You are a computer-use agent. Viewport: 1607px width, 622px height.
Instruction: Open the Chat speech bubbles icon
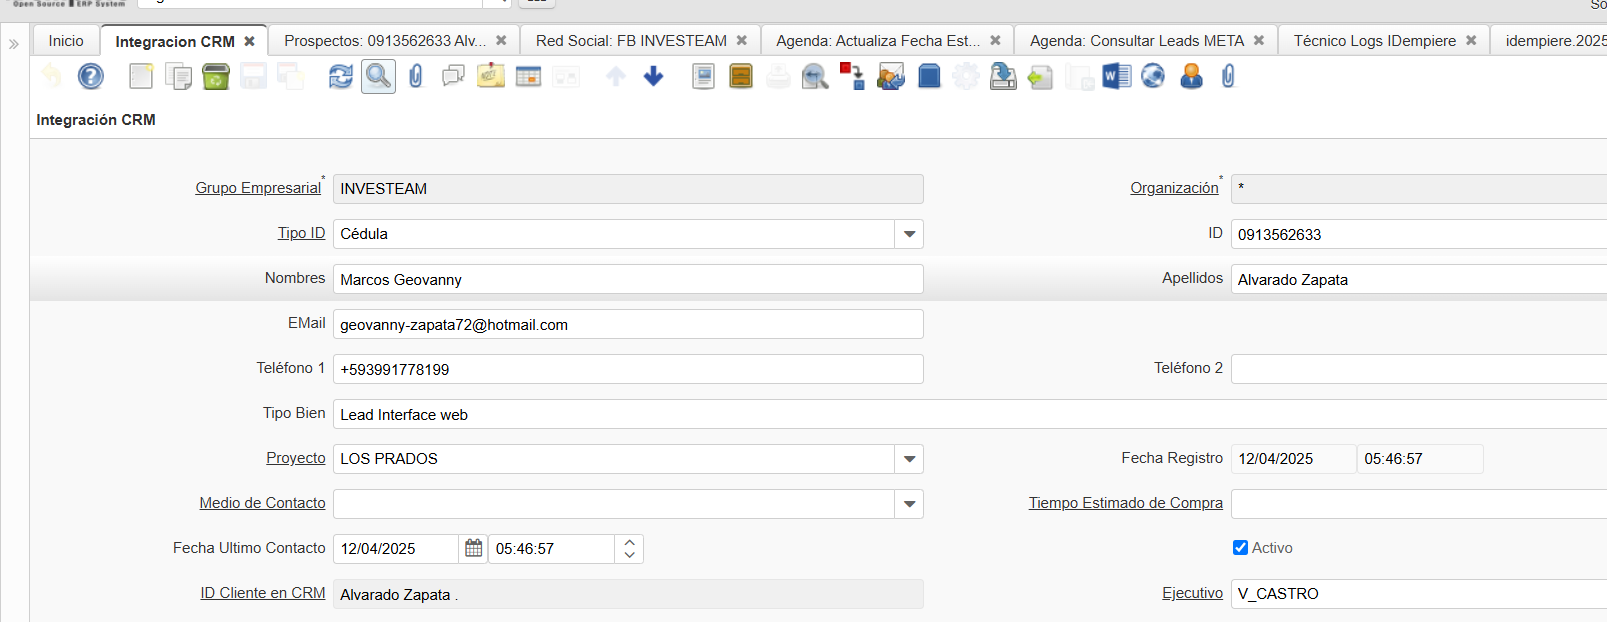453,76
